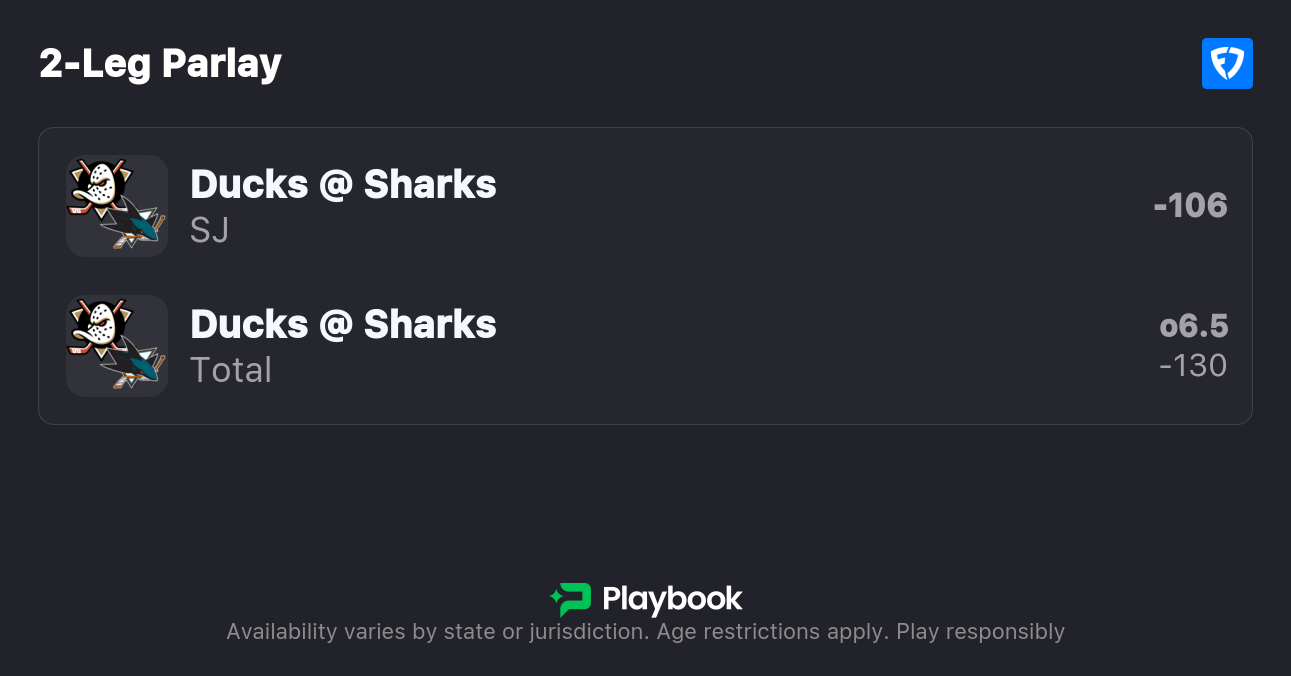Open the Playbook wordmark link

(672, 599)
